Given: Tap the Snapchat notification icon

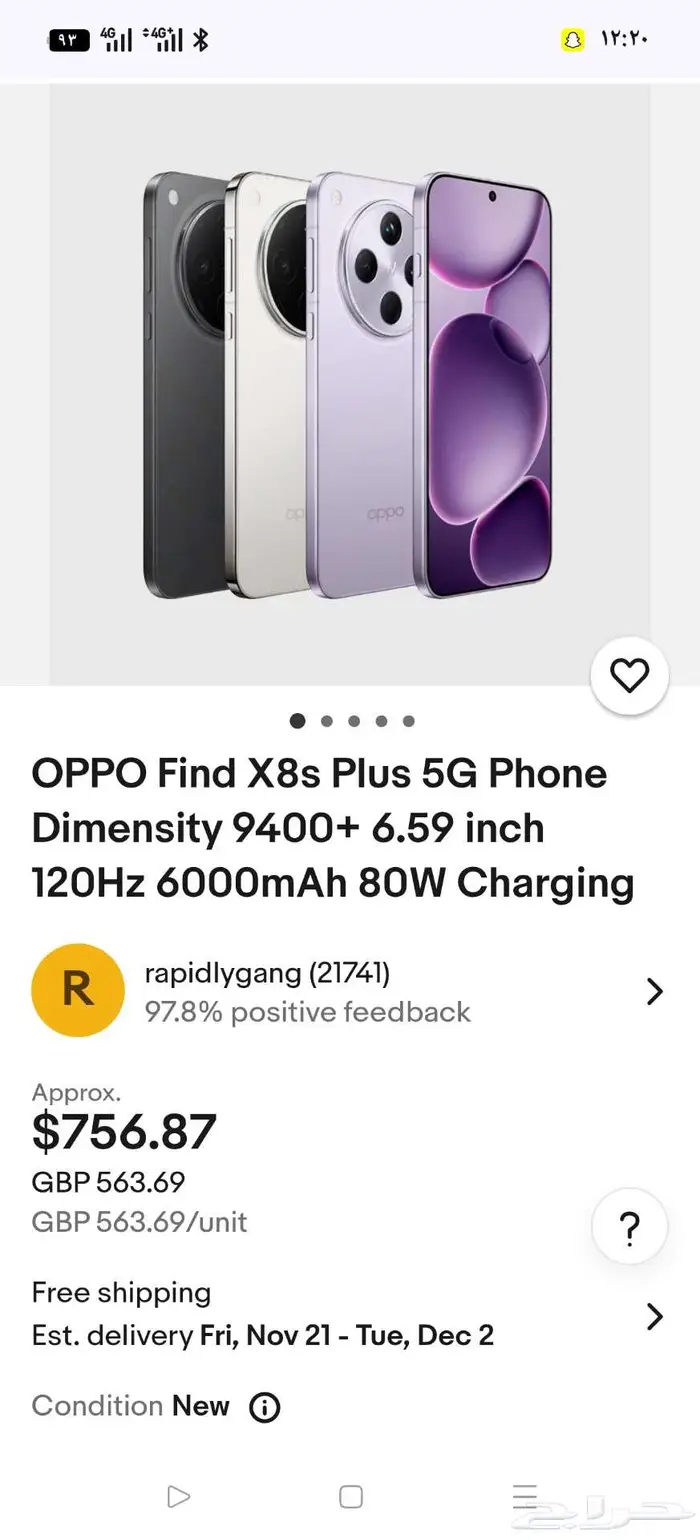Looking at the screenshot, I should point(572,40).
